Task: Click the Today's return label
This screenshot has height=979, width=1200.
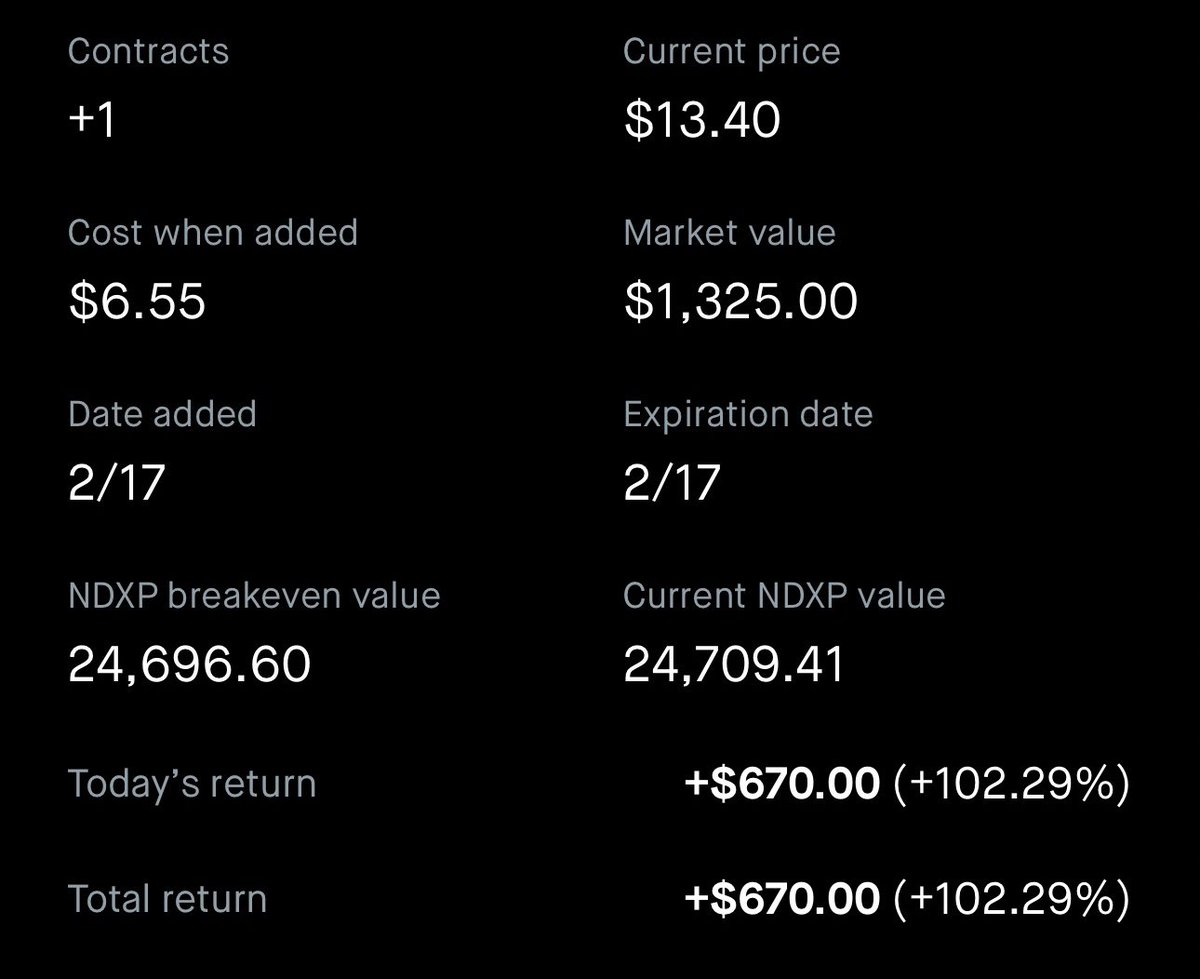Action: 192,783
